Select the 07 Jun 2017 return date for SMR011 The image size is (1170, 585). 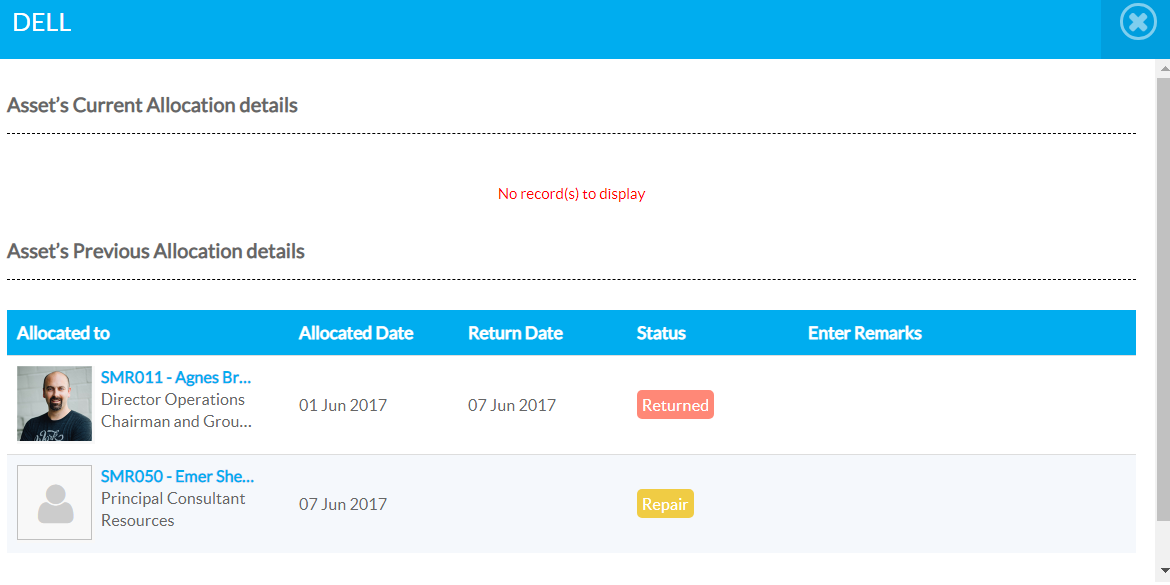coord(512,406)
